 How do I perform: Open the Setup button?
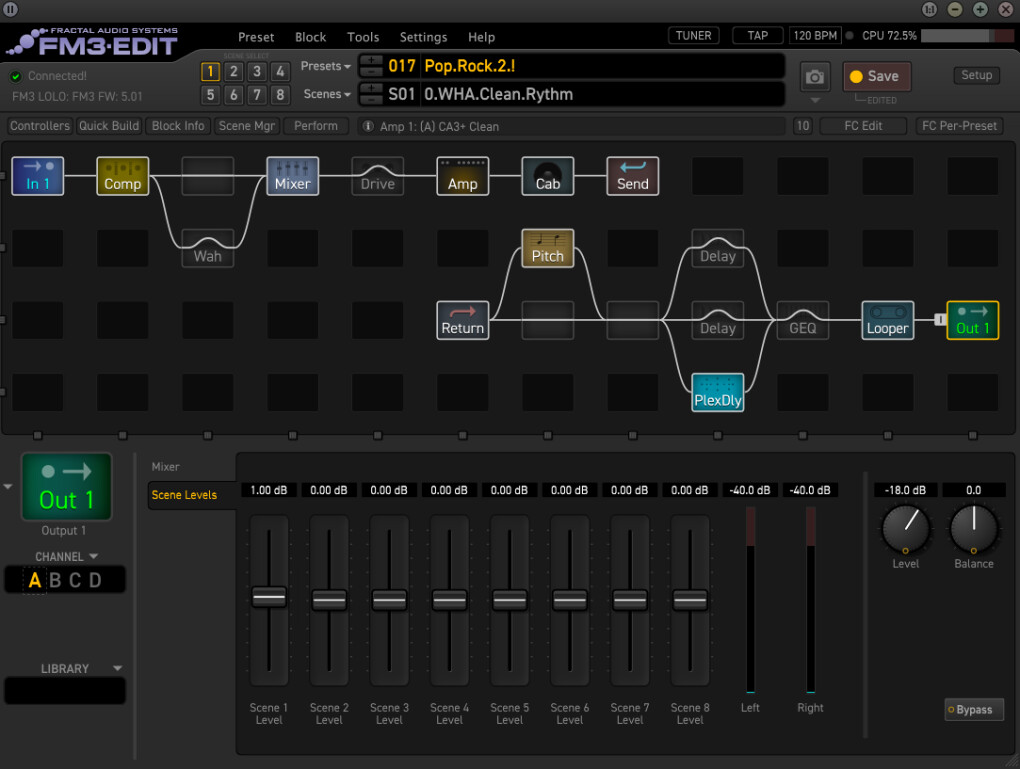976,75
